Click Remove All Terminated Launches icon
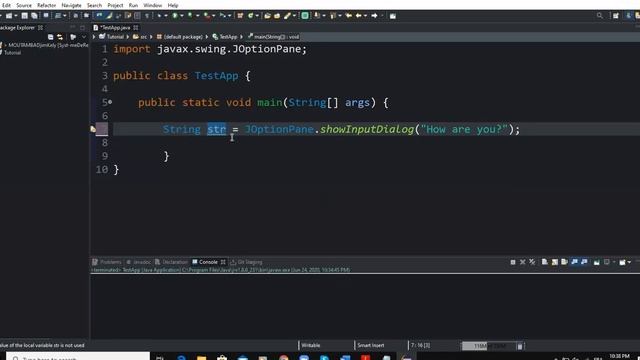The image size is (640, 360). (x=532, y=262)
